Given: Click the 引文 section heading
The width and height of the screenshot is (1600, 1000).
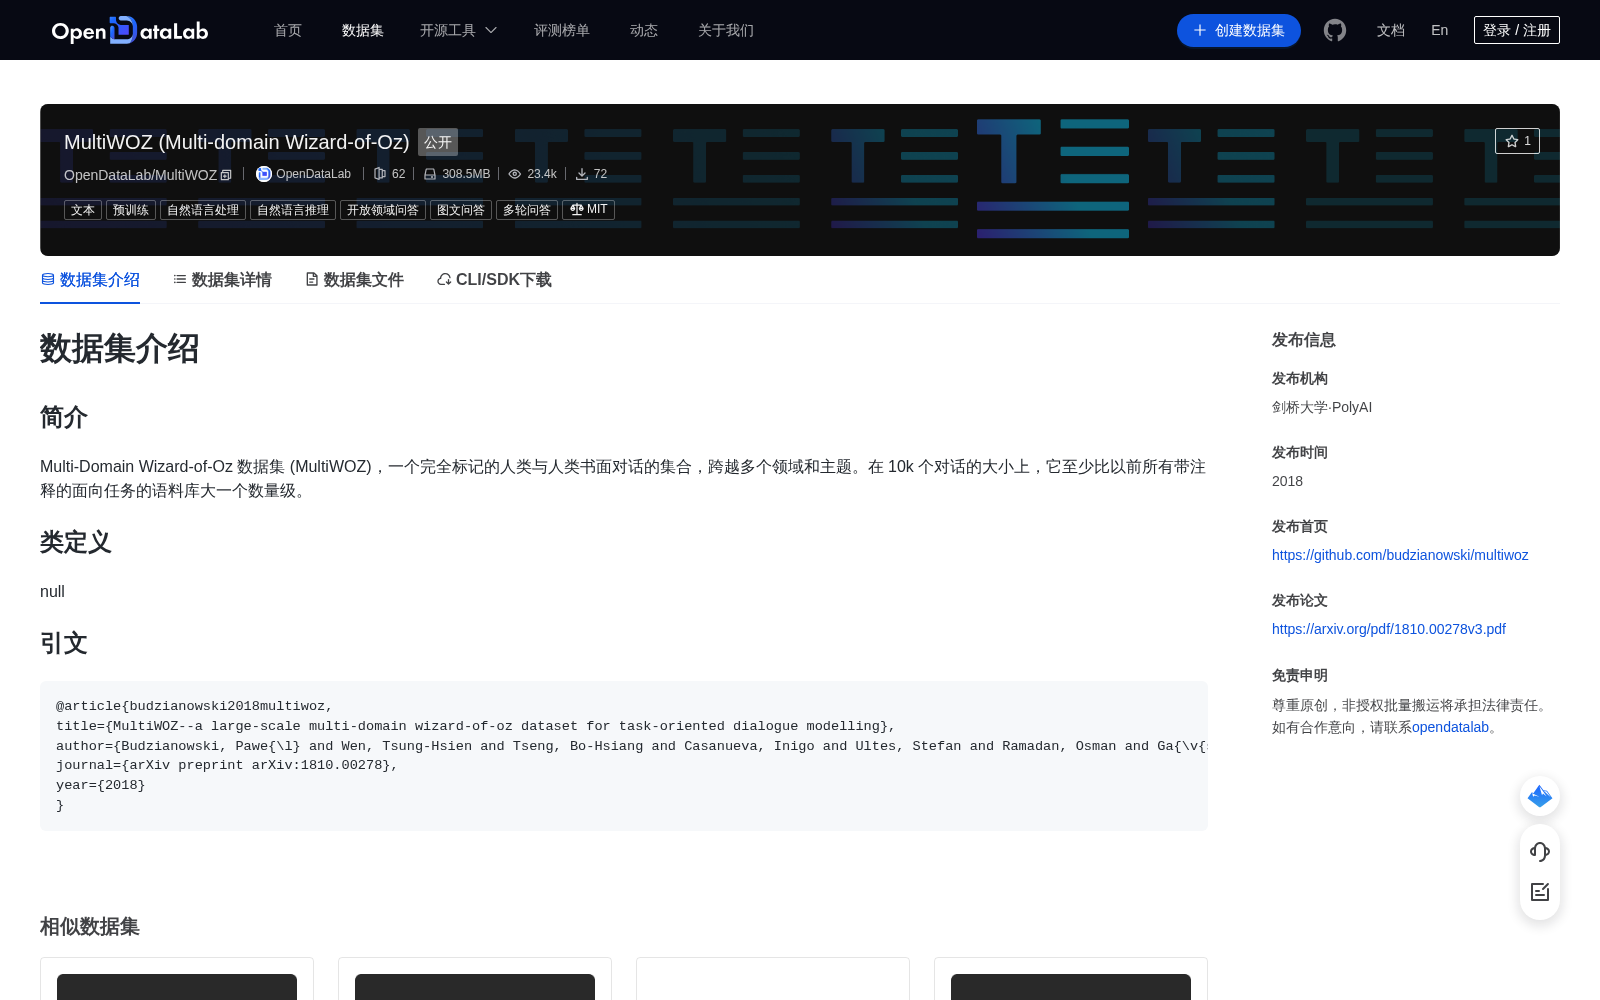Looking at the screenshot, I should (64, 643).
